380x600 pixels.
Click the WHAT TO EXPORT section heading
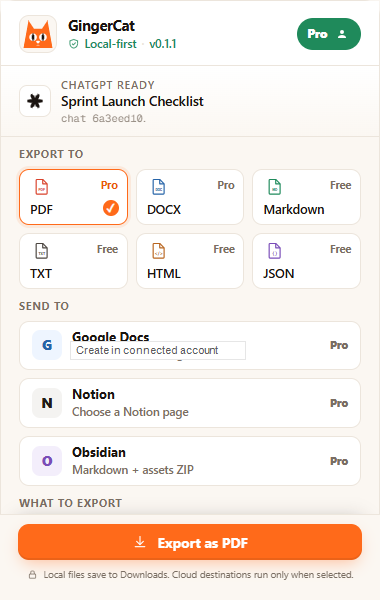click(71, 503)
